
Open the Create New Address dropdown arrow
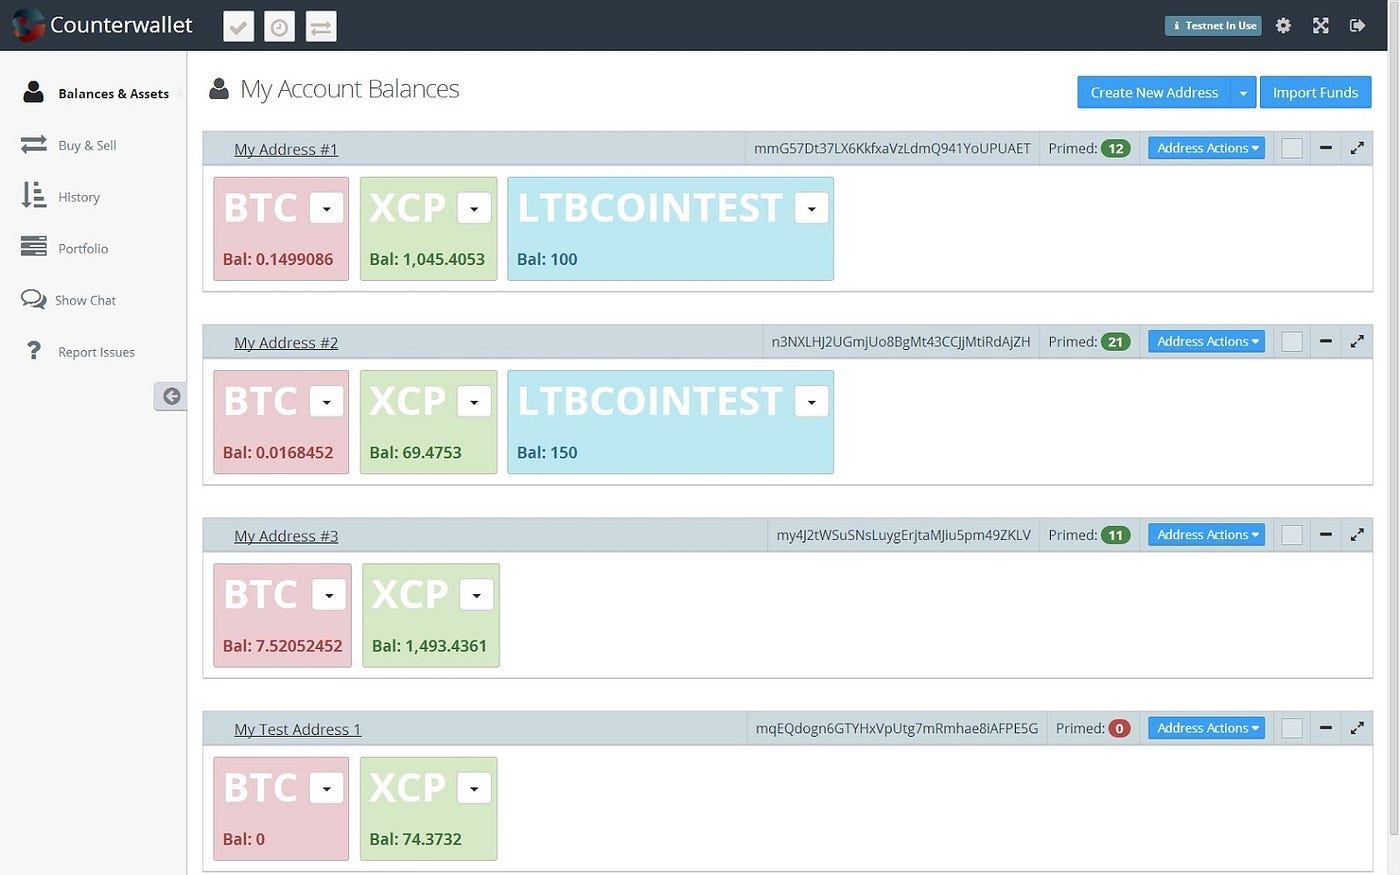(1243, 92)
